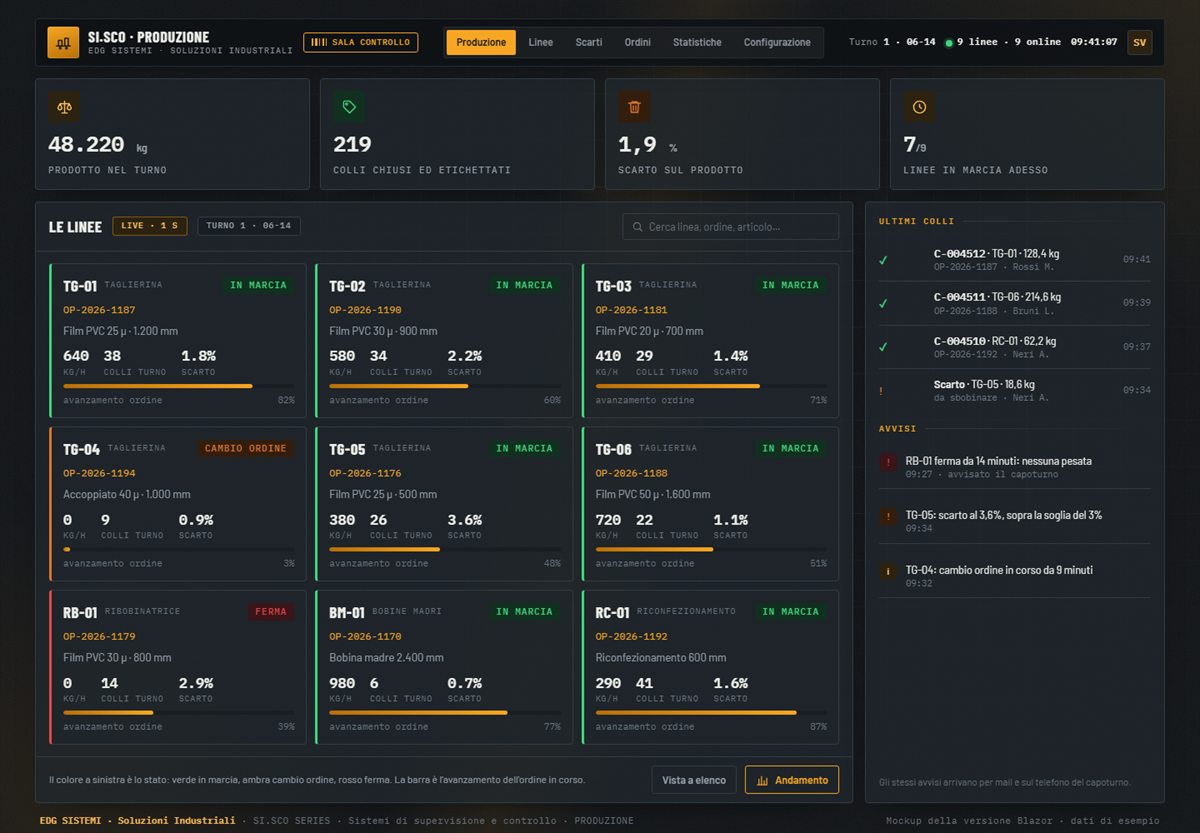Click the green online status dot
The image size is (1200, 833).
click(x=948, y=43)
